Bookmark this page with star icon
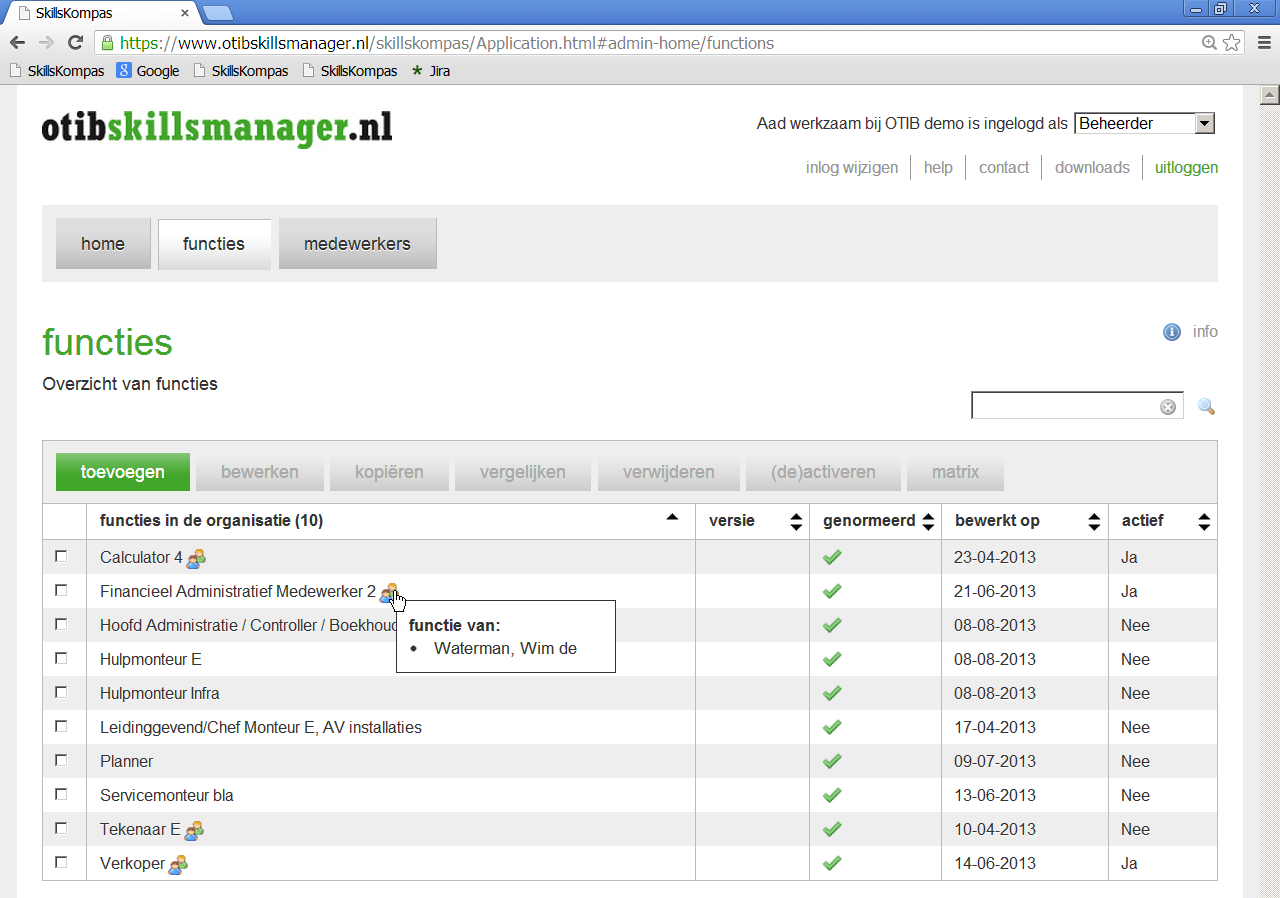 pyautogui.click(x=1232, y=43)
